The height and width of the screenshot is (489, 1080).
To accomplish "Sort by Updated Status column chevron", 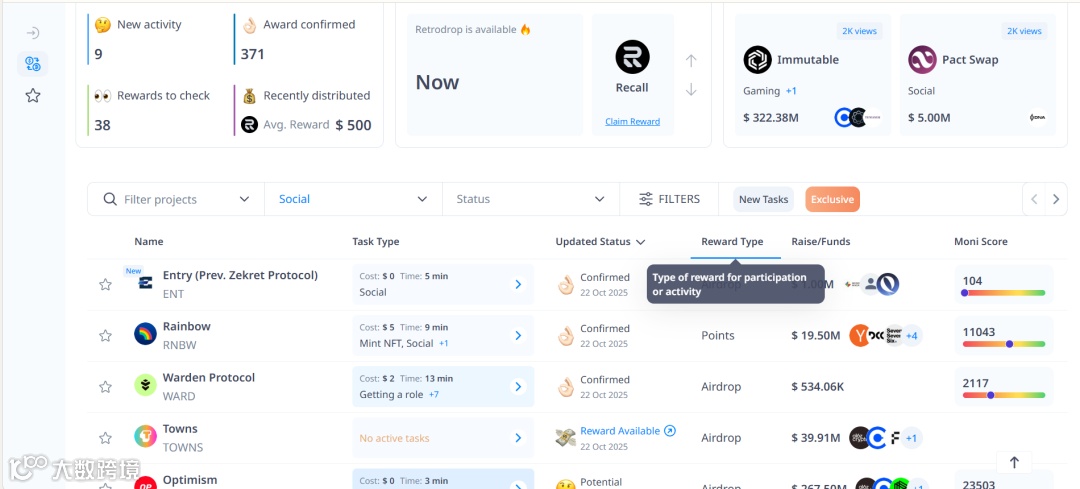I will point(640,242).
